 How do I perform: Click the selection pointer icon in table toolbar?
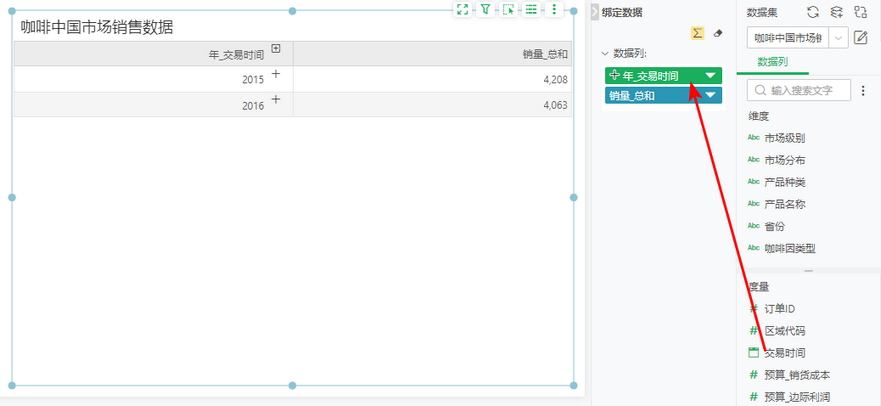(x=508, y=9)
